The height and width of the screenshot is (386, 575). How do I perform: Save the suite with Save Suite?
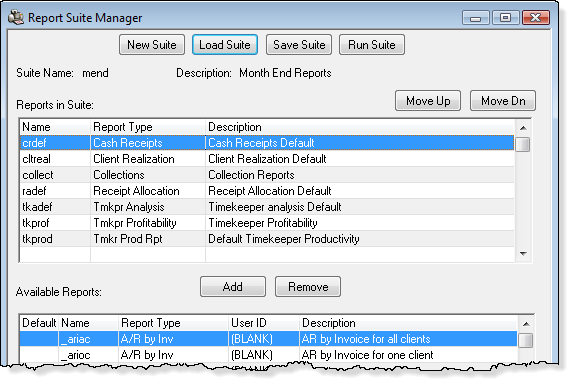(299, 45)
